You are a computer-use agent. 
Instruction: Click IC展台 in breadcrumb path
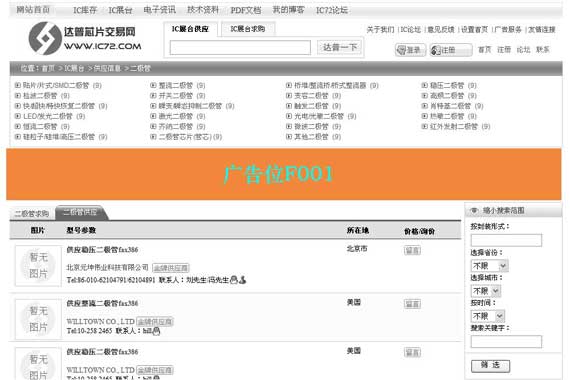pos(74,68)
